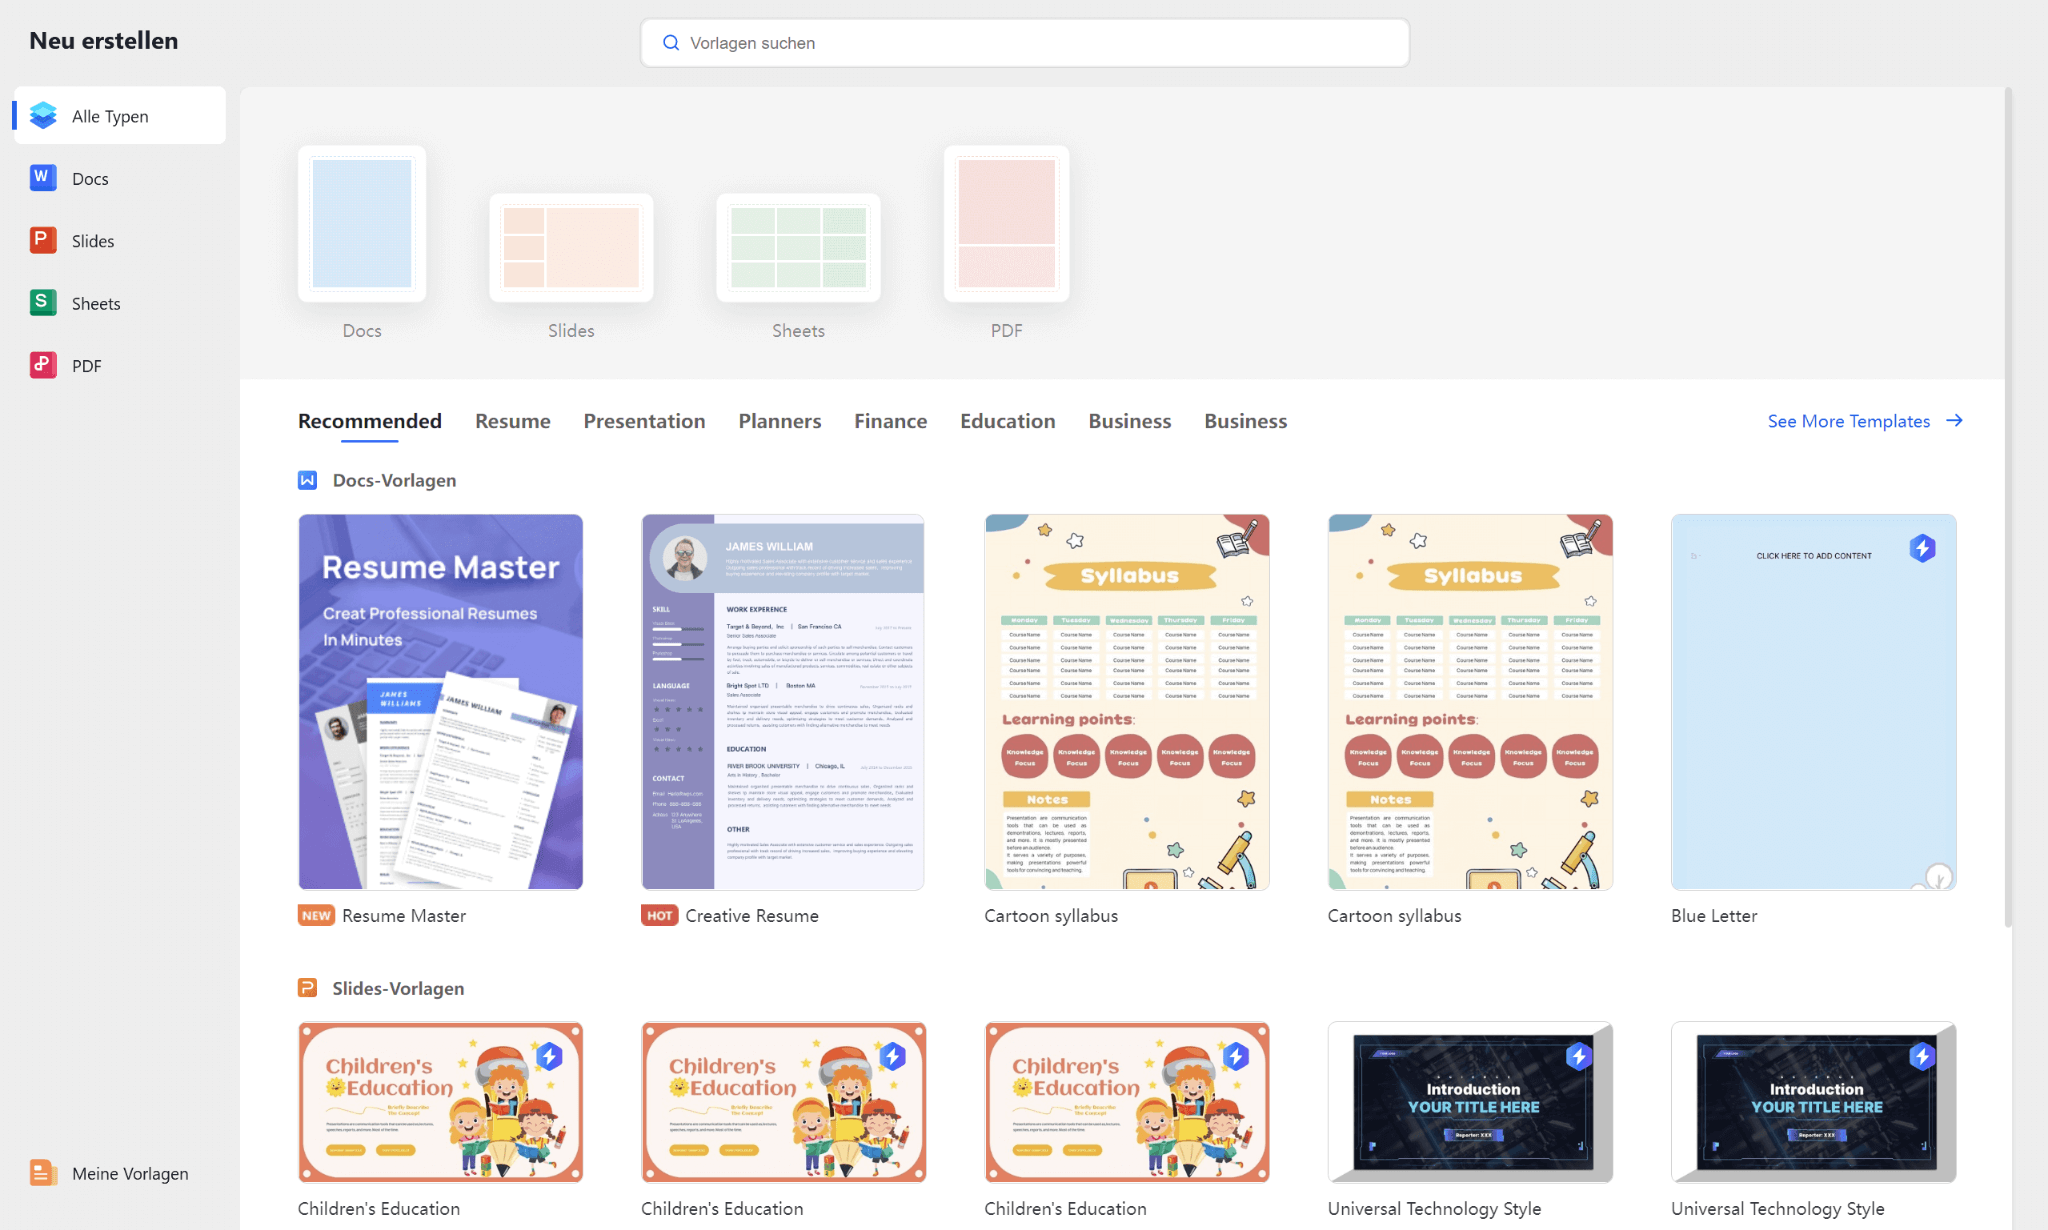Open Meine Vorlagen
The height and width of the screenshot is (1230, 2048).
pos(129,1172)
